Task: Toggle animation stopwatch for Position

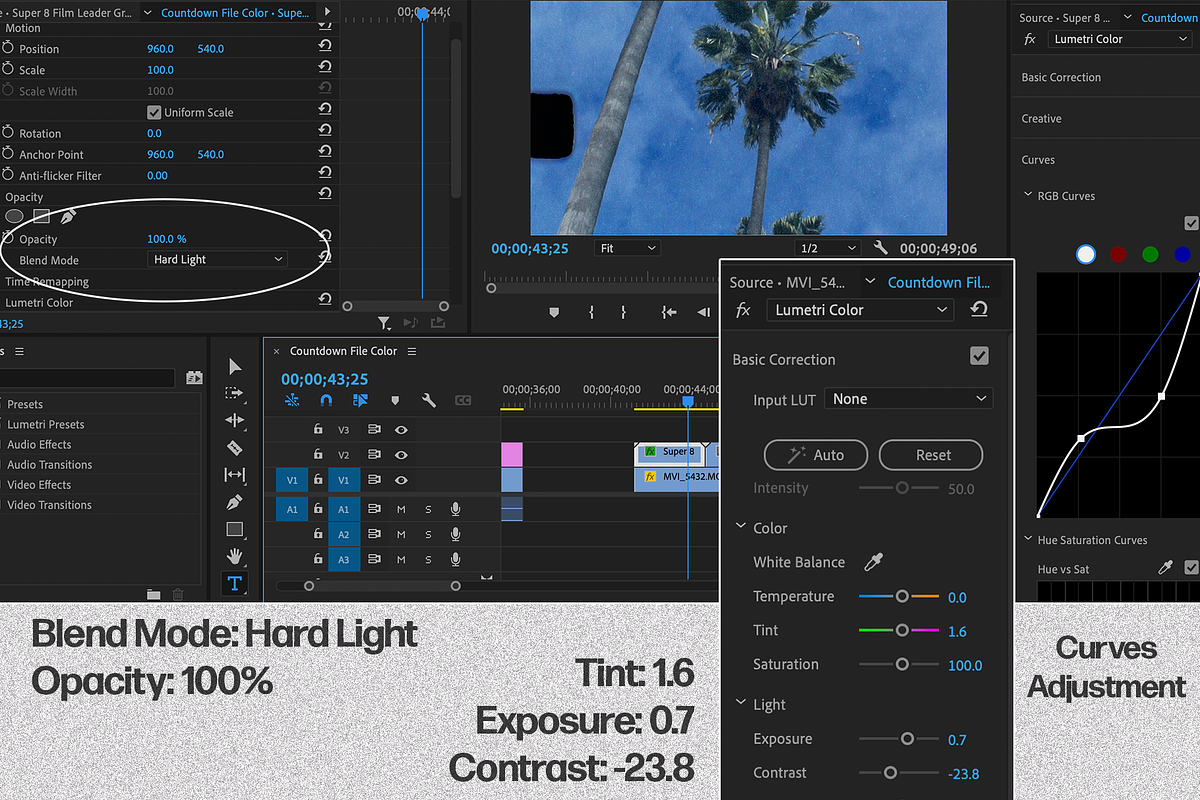Action: coord(9,48)
